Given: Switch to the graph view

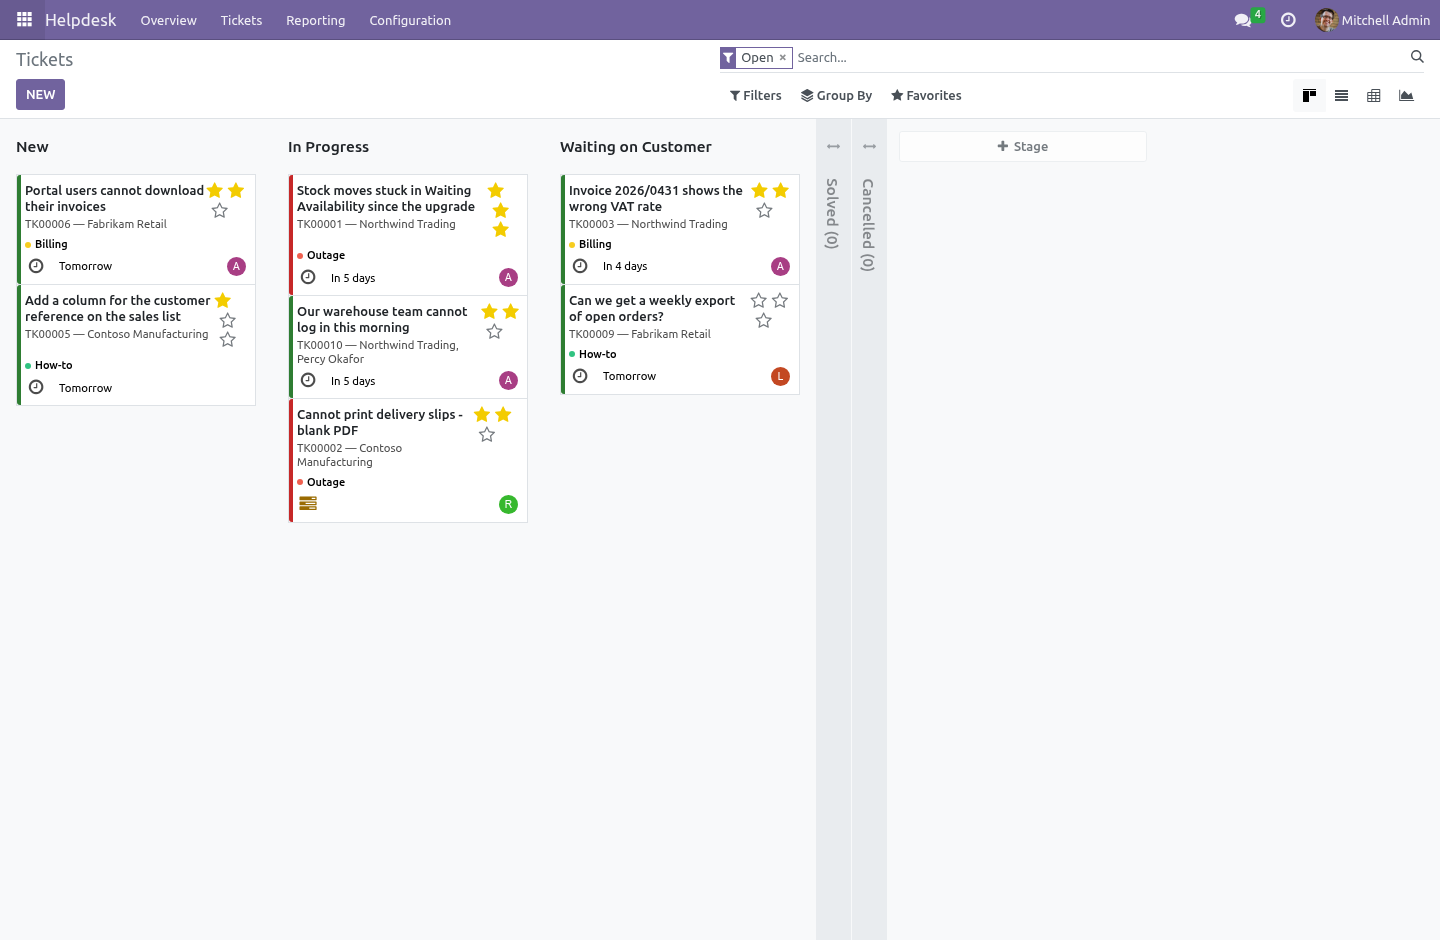Looking at the screenshot, I should coord(1406,96).
